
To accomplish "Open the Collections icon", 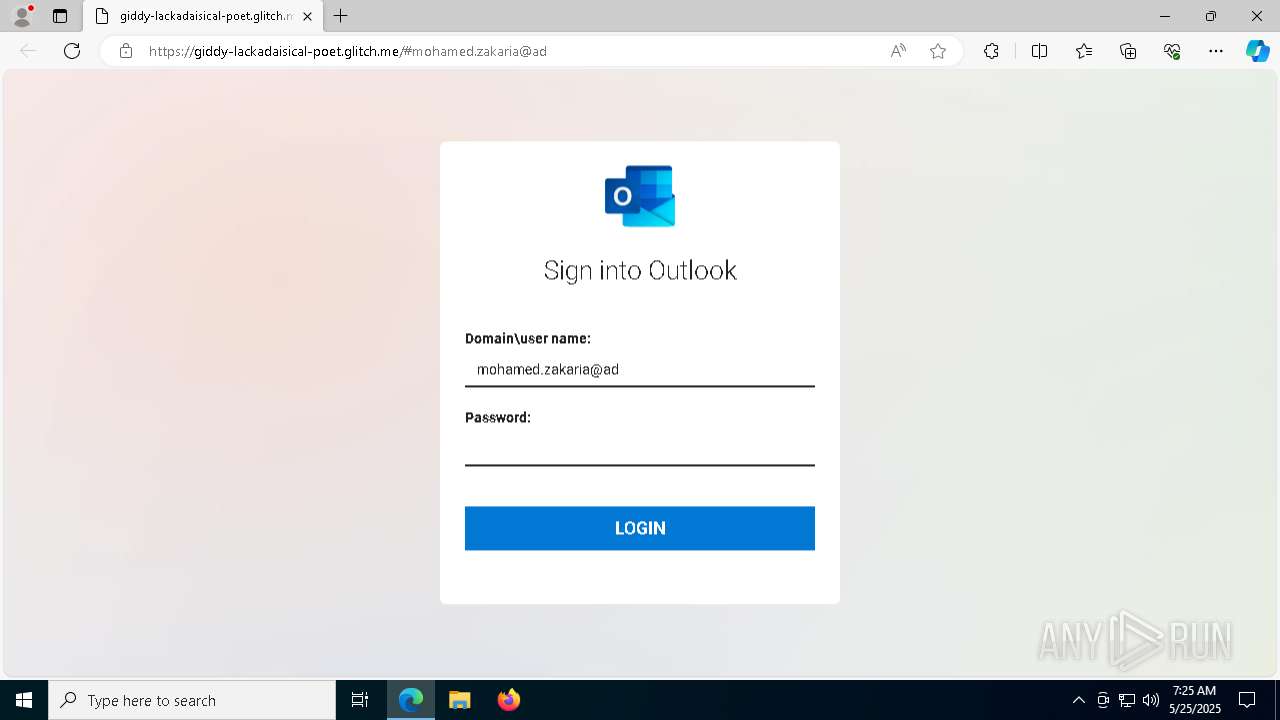I will coord(1128,51).
